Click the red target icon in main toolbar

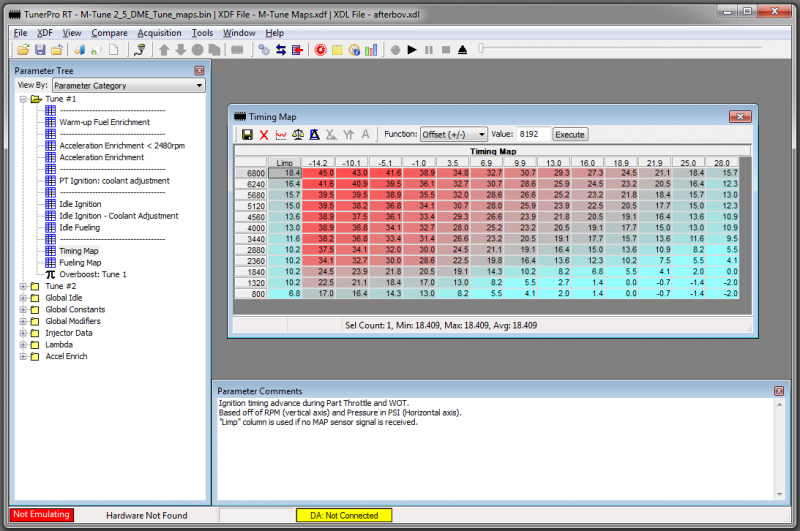(320, 49)
